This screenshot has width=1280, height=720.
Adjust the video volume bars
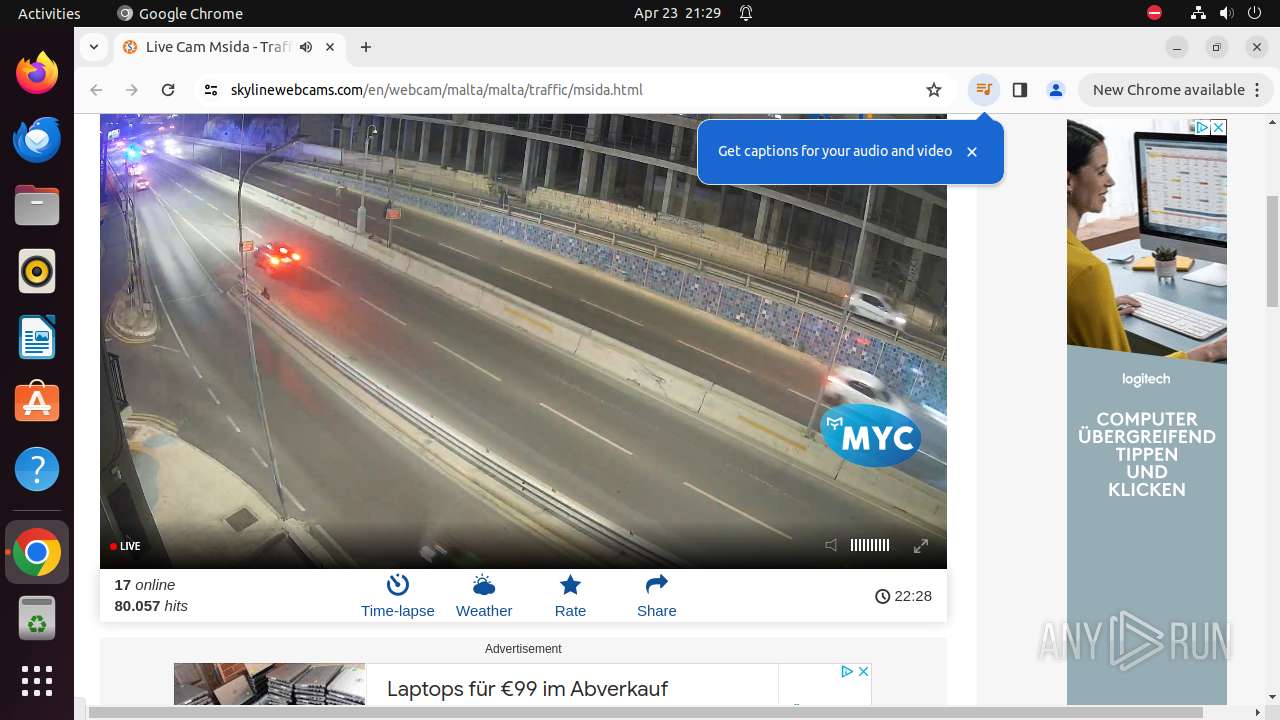click(x=869, y=545)
